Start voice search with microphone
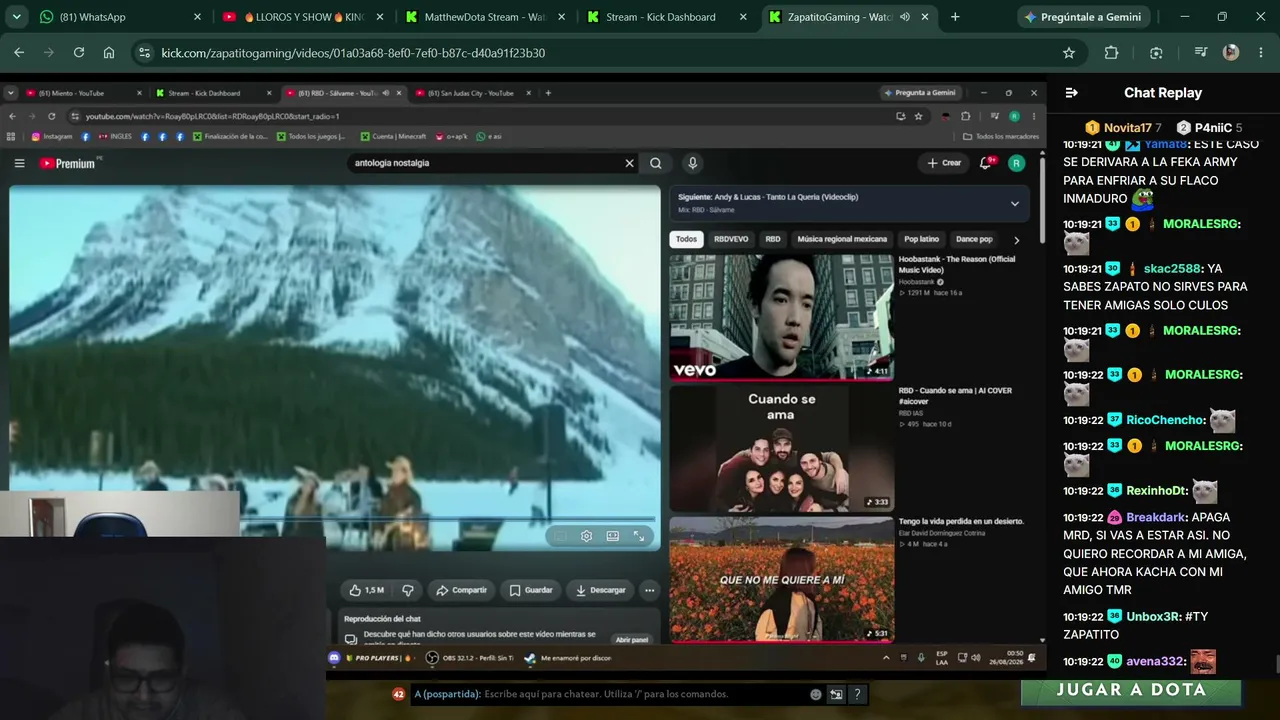 coord(692,163)
